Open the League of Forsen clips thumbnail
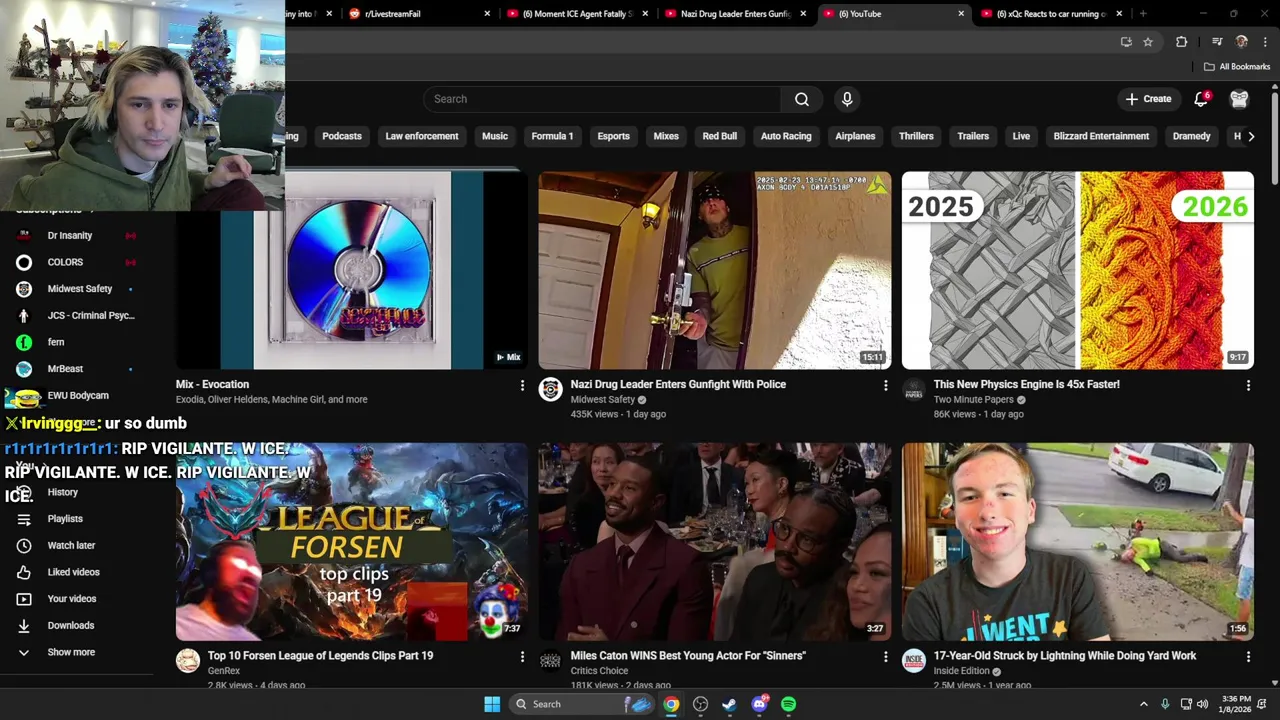Image resolution: width=1280 pixels, height=720 pixels. coord(352,541)
